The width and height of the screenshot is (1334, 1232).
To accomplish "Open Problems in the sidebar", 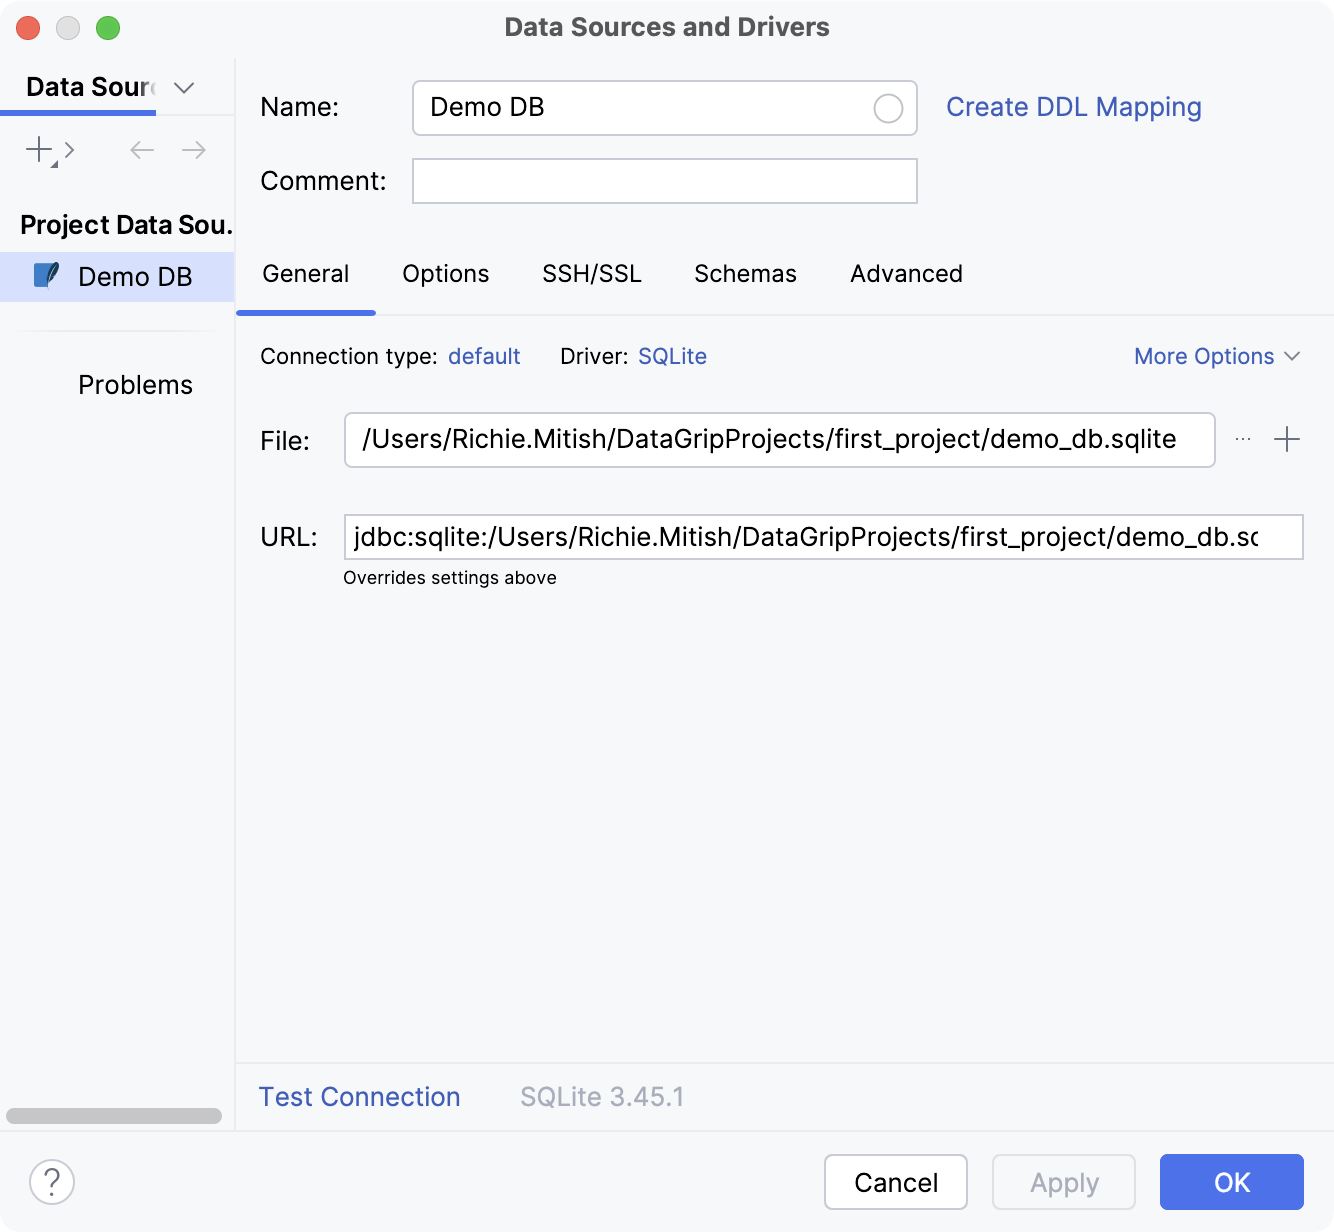I will tap(135, 384).
